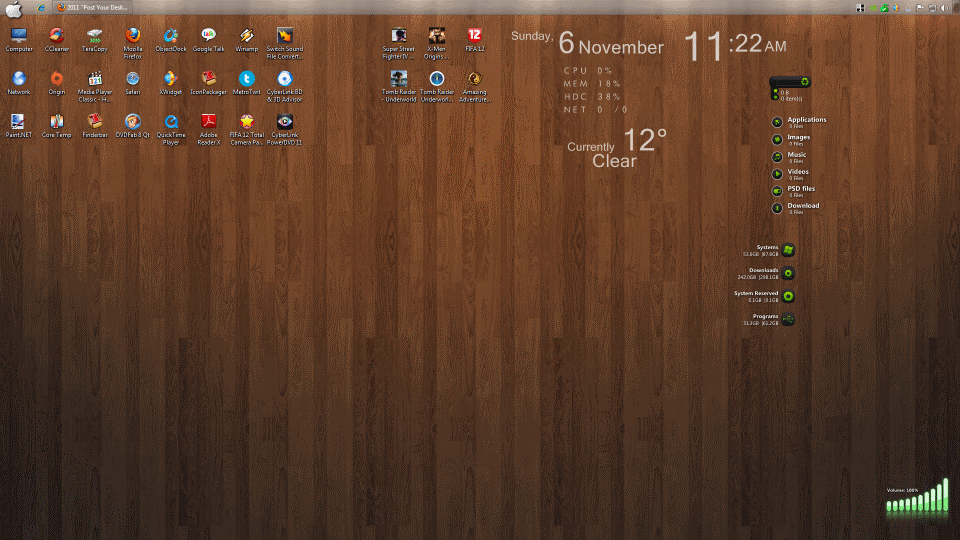Adjust the green volume bars widget
Screen dimensions: 960x540
[917, 500]
